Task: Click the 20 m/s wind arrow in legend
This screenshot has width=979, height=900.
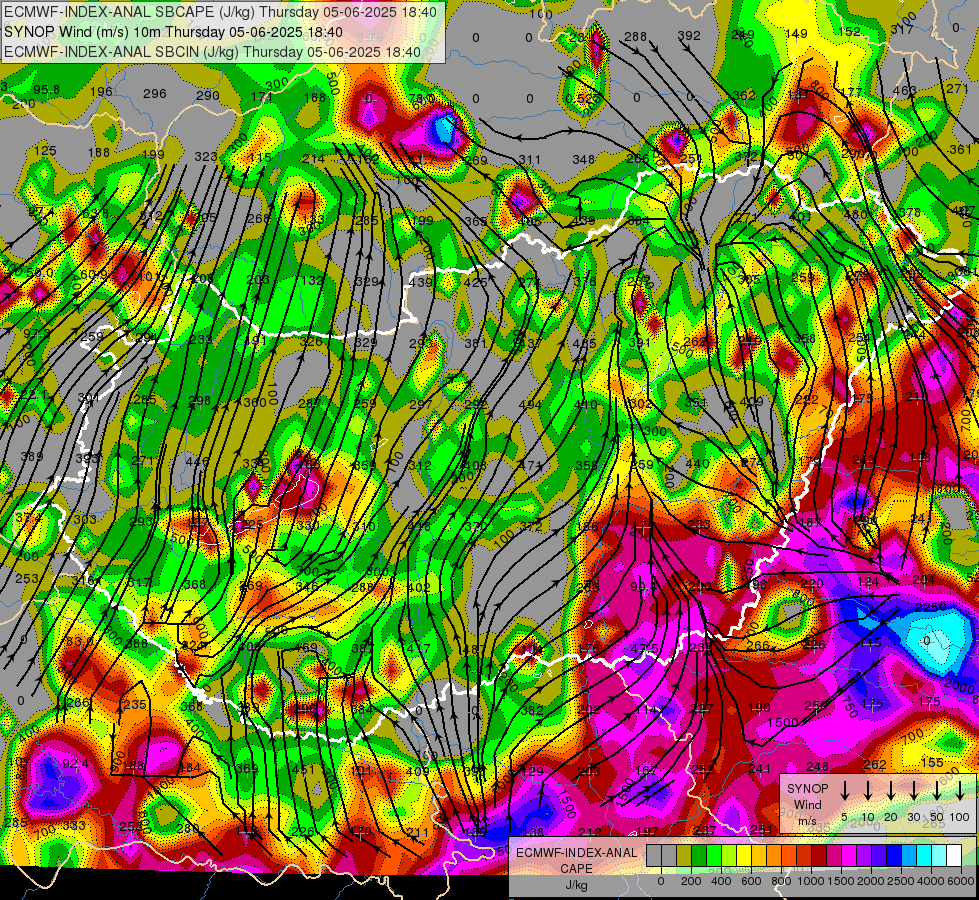Action: 891,790
